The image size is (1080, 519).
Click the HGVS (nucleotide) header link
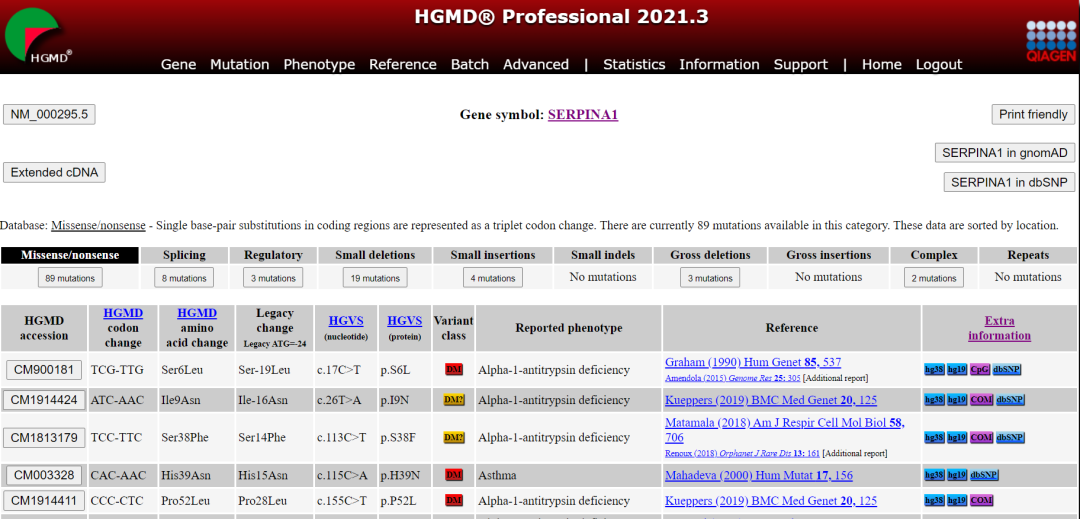[346, 320]
